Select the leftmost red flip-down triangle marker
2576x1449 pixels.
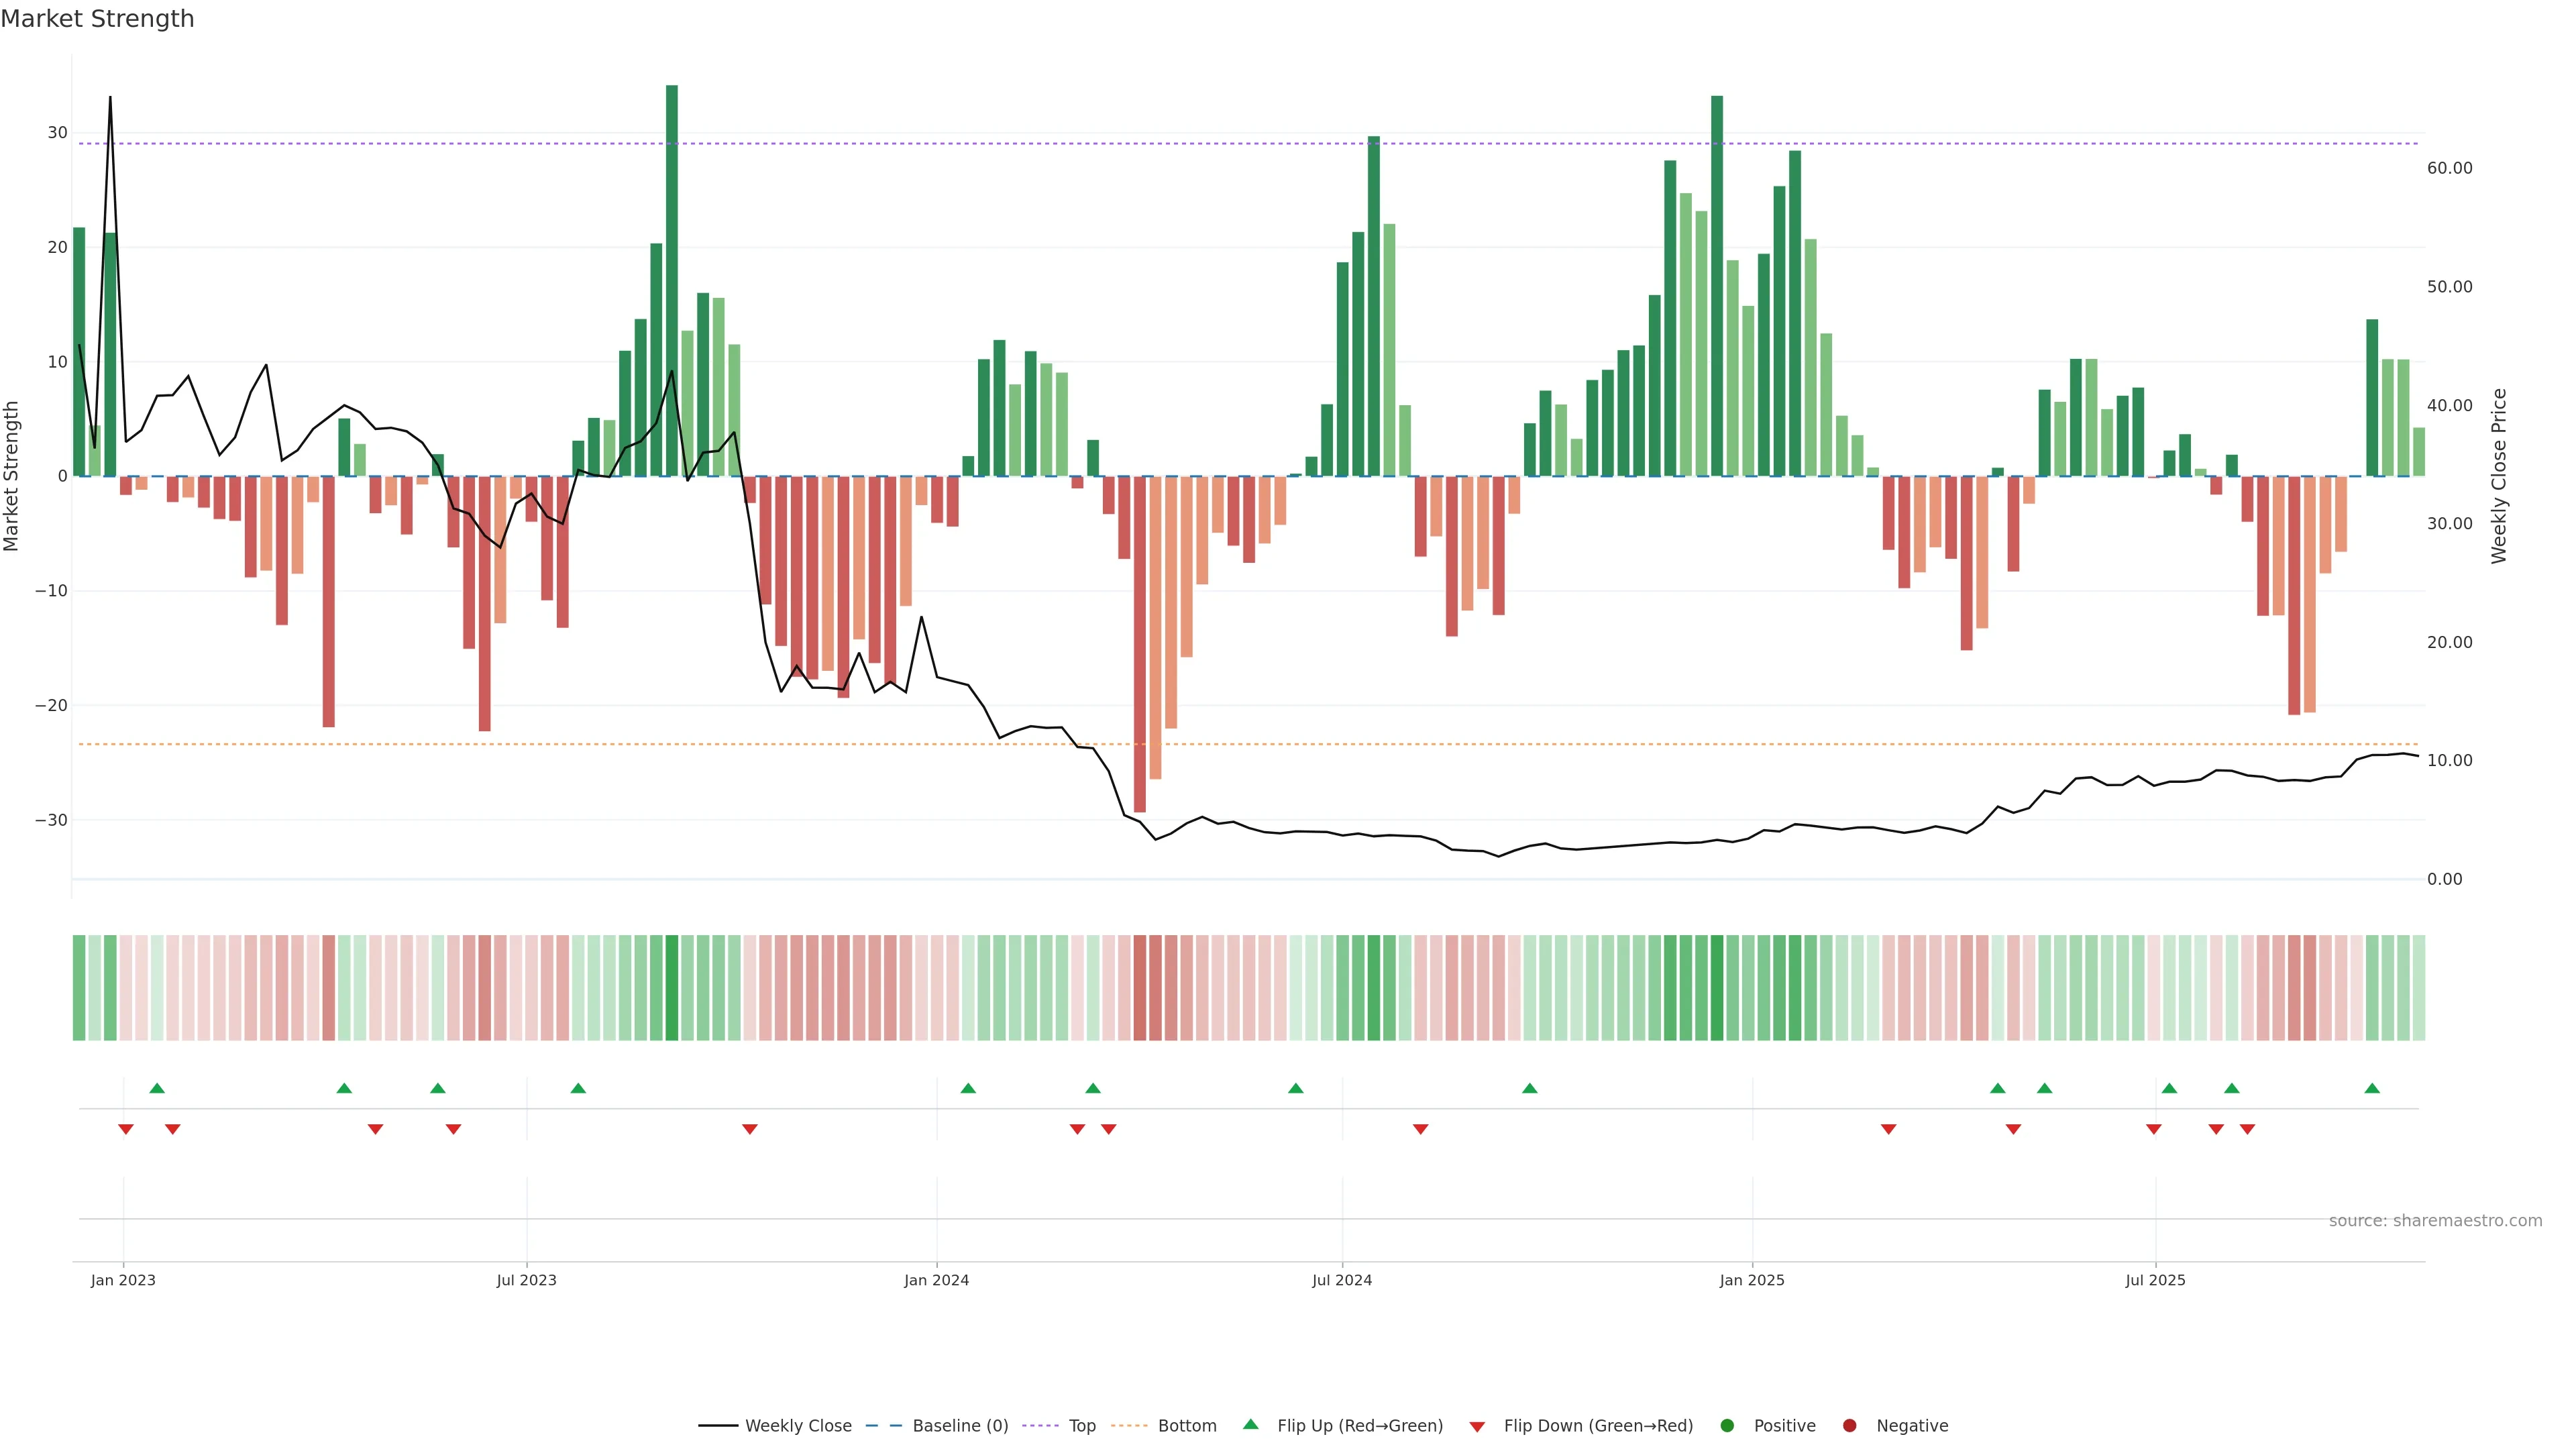(x=126, y=1129)
